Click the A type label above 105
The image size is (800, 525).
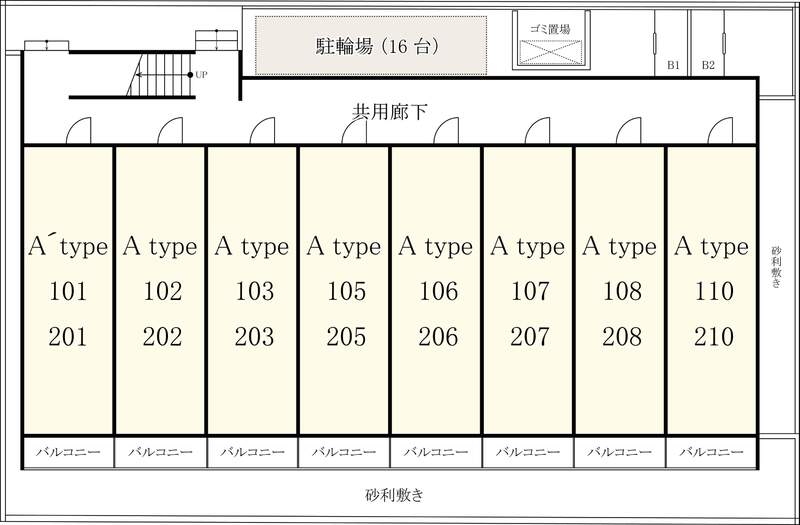coord(344,247)
